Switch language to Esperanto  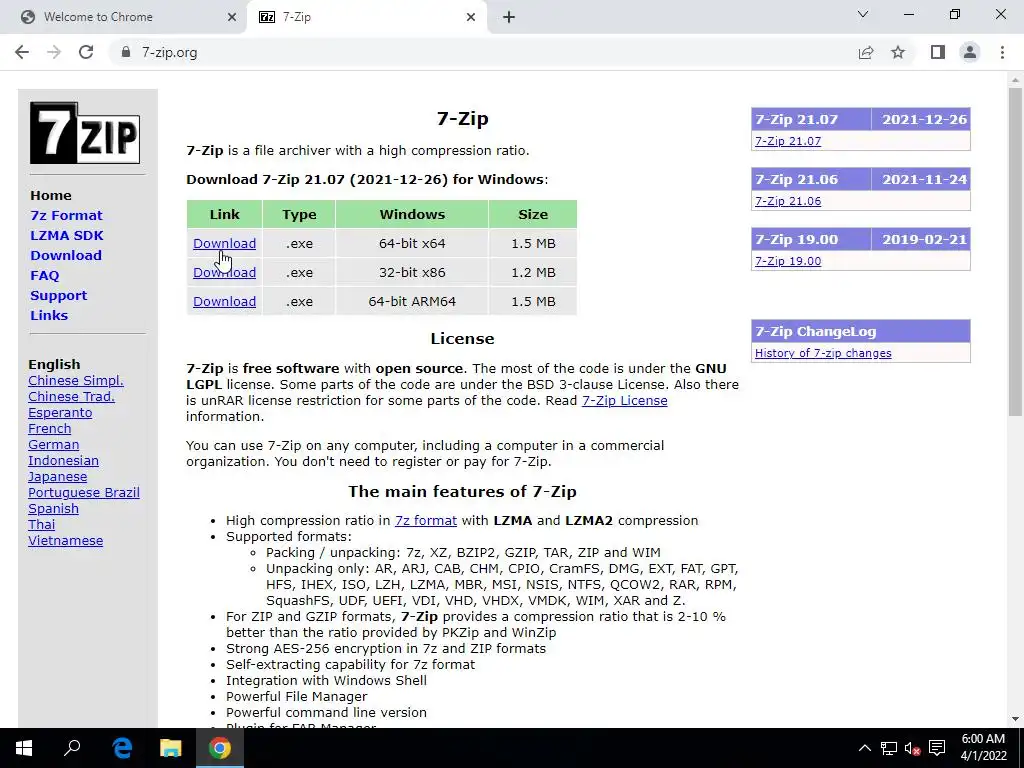(x=60, y=413)
